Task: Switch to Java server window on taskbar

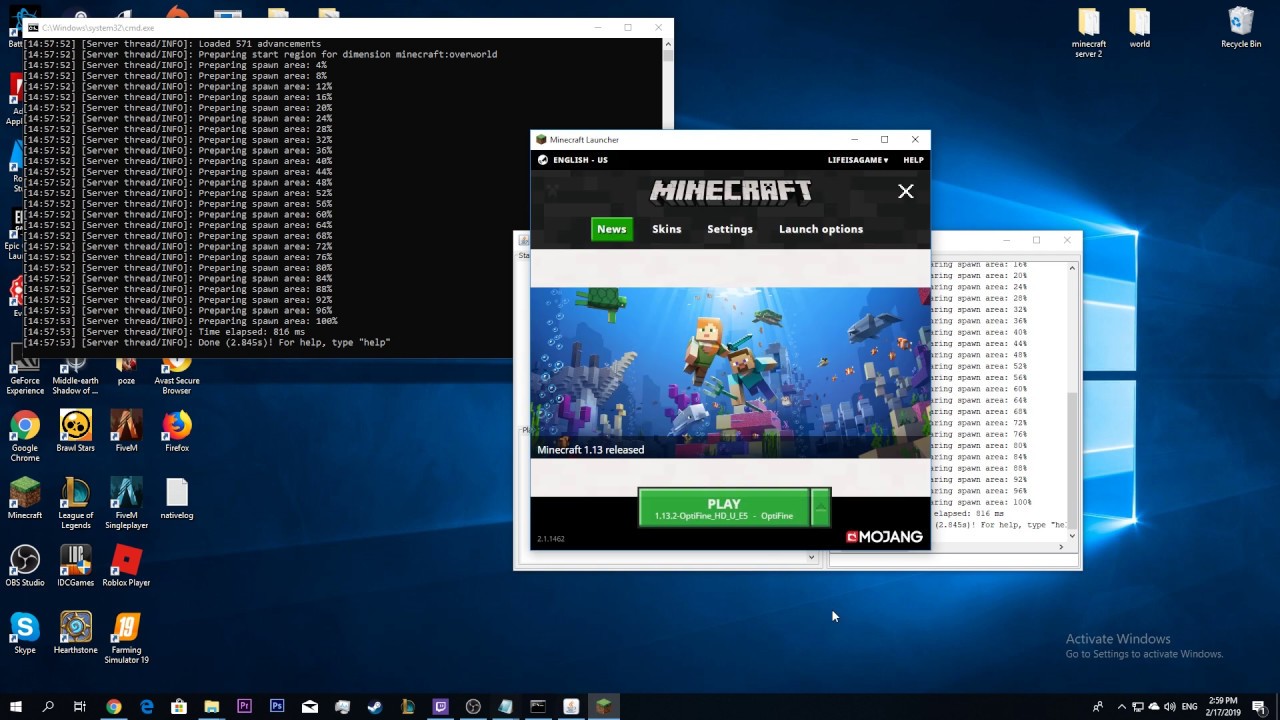Action: (571, 706)
